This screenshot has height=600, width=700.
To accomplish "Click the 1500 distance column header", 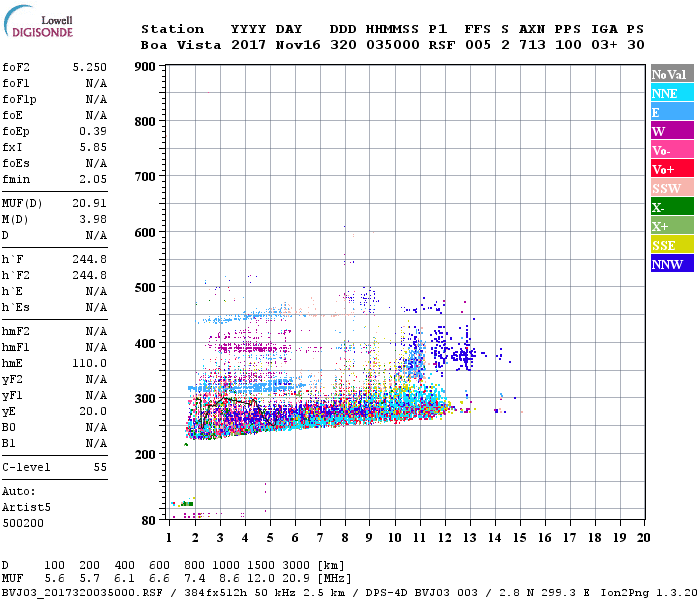I will 261,565.
